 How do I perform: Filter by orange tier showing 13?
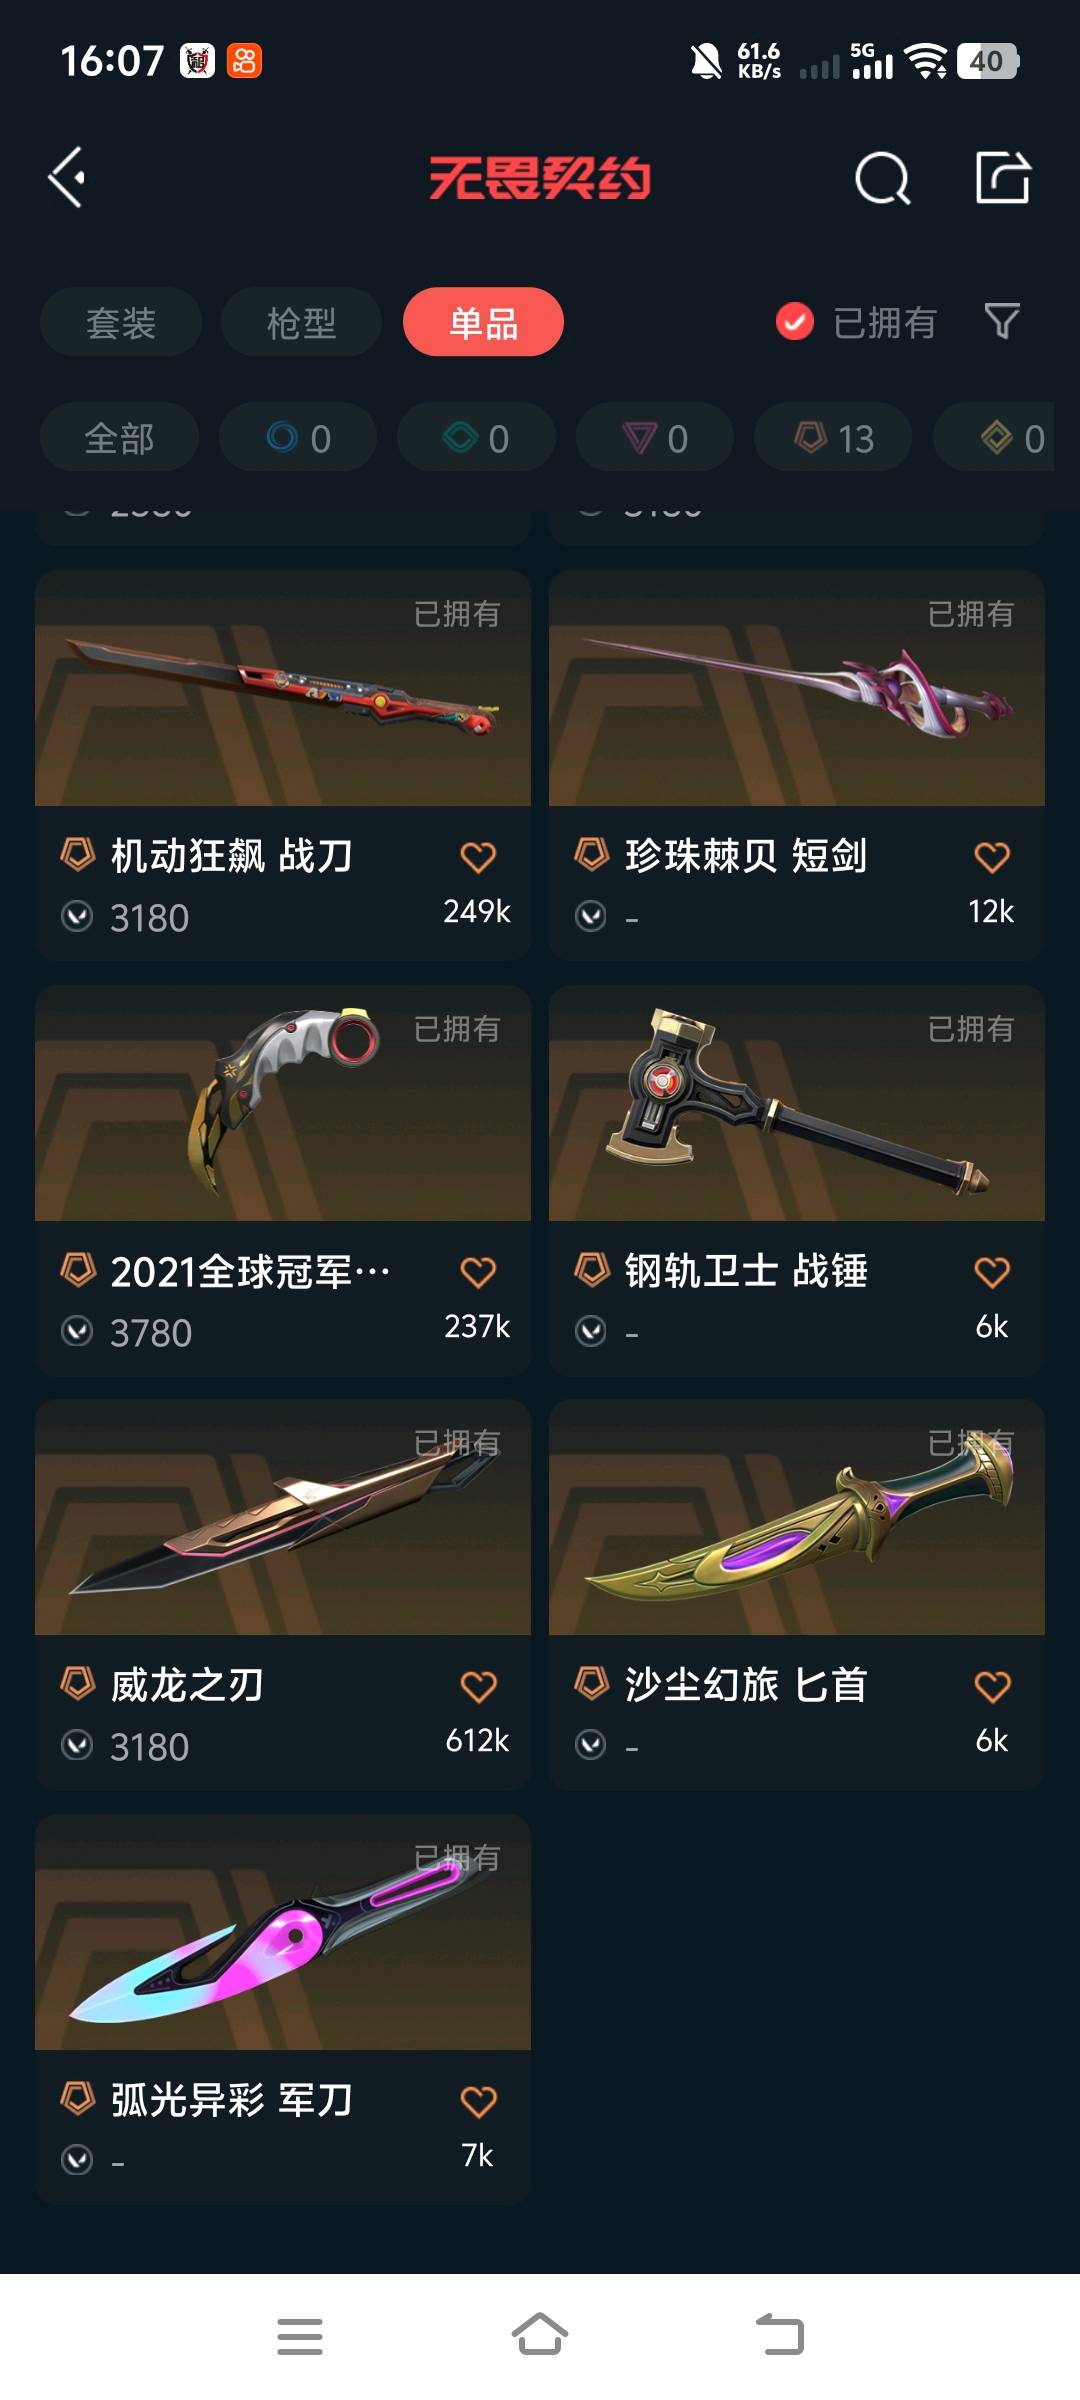833,438
